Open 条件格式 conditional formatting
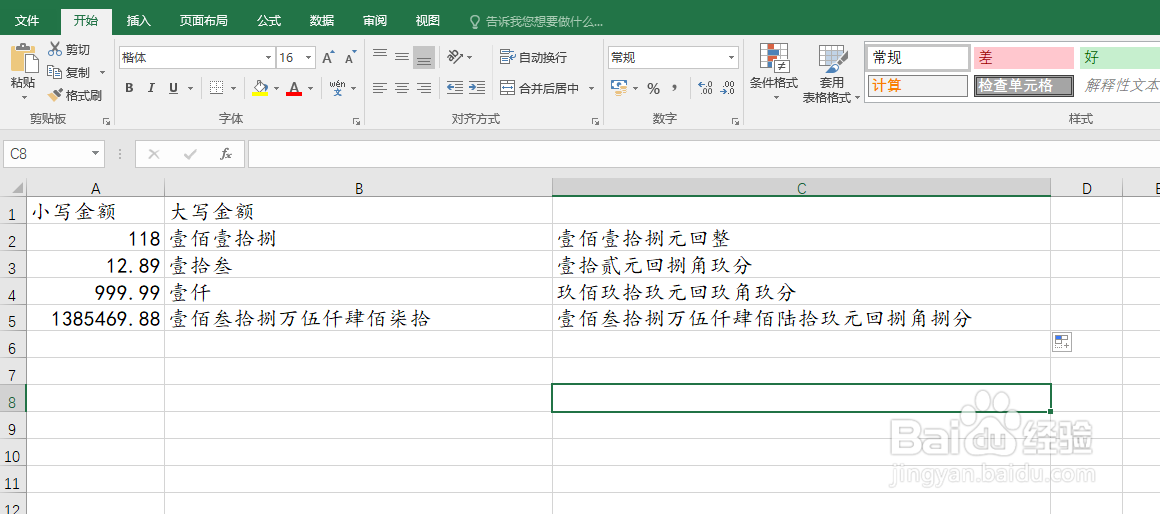Image resolution: width=1160 pixels, height=514 pixels. (774, 72)
